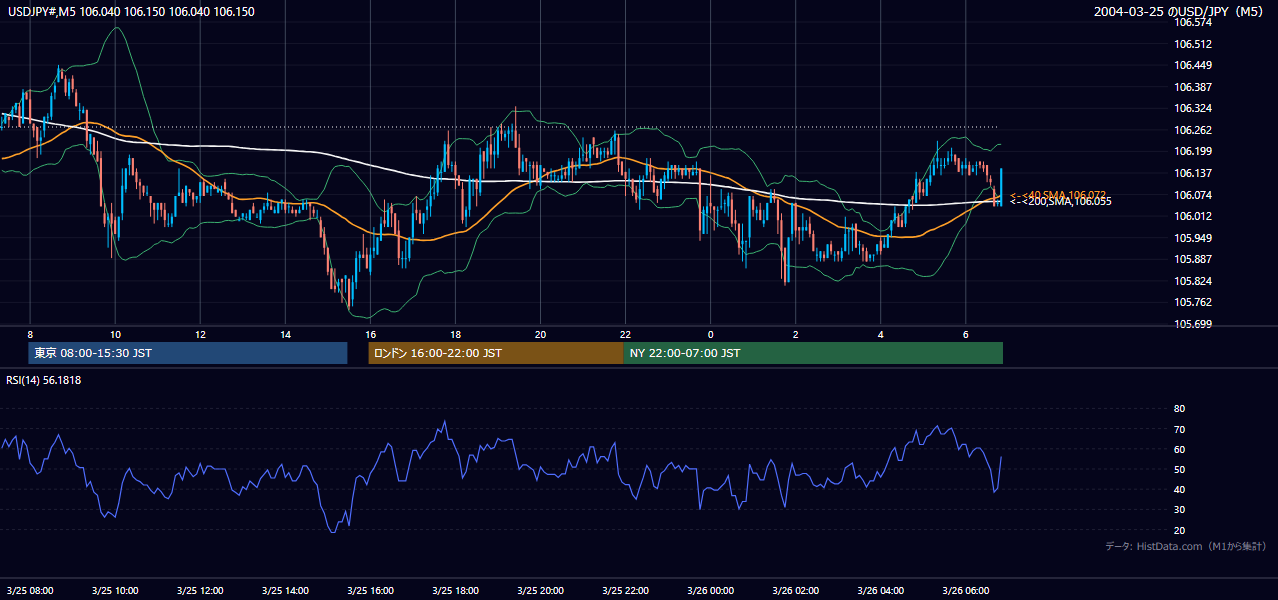Click RSI scale value 40
The height and width of the screenshot is (600, 1278).
[1179, 490]
